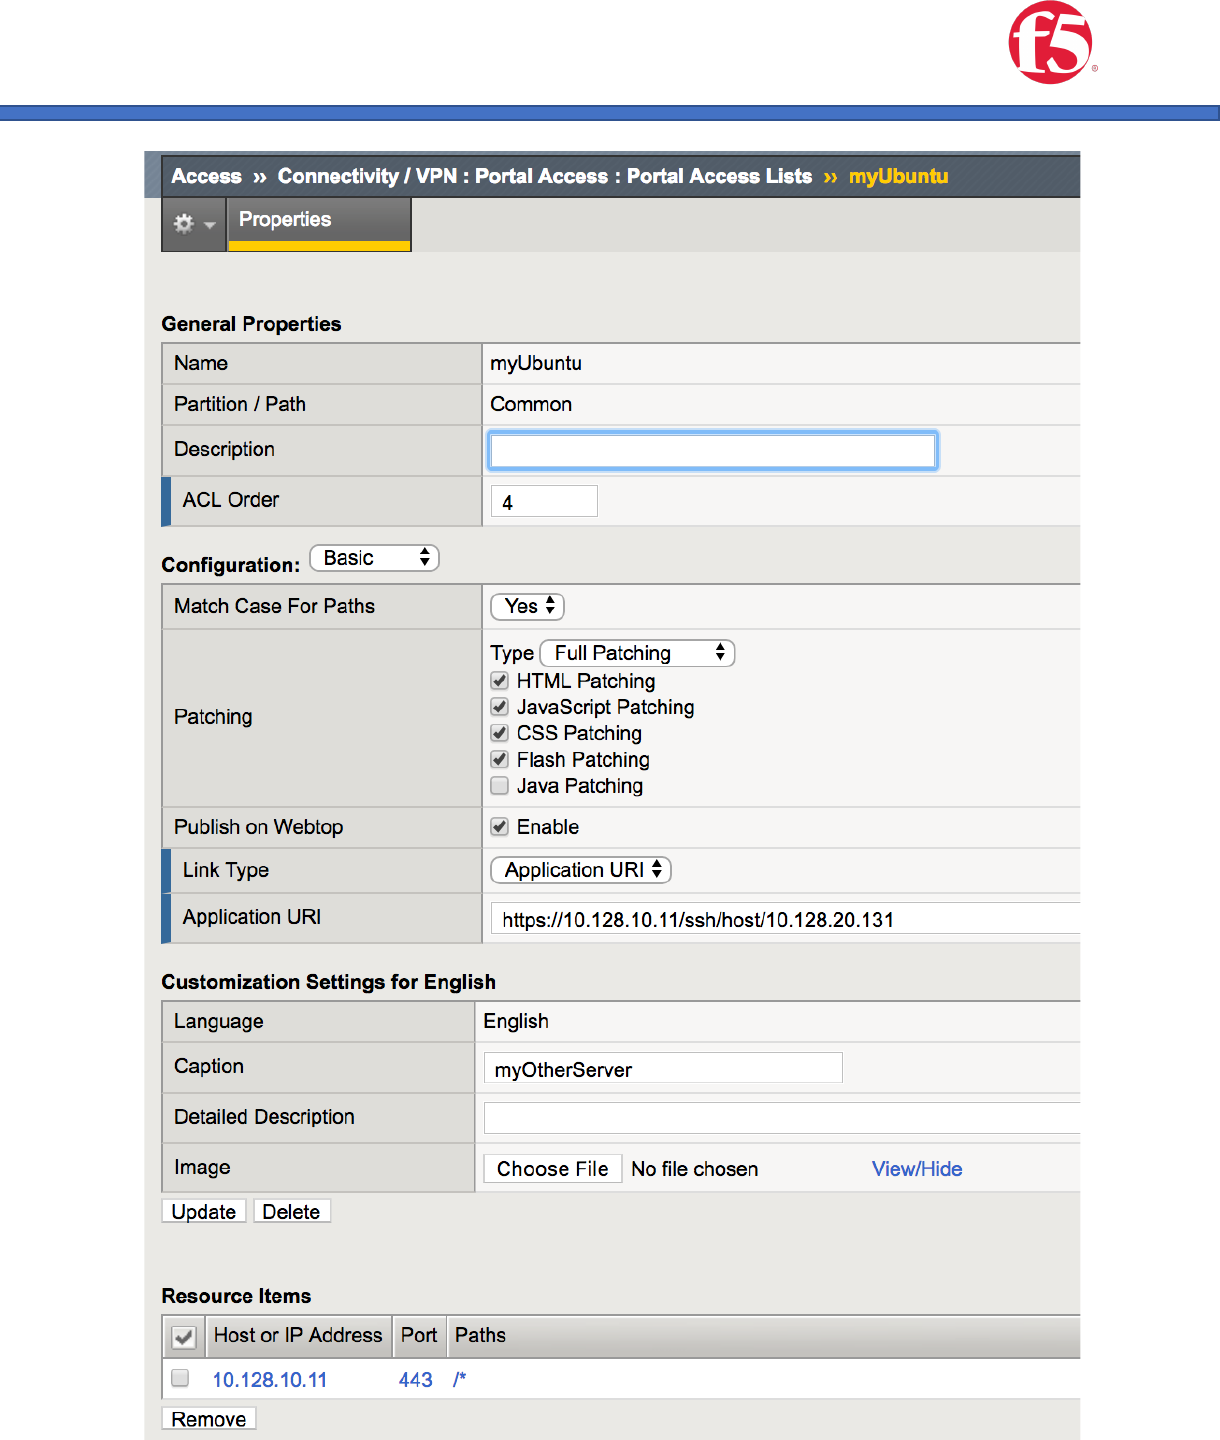Image resolution: width=1220 pixels, height=1440 pixels.
Task: Click the Description input field
Action: 712,451
